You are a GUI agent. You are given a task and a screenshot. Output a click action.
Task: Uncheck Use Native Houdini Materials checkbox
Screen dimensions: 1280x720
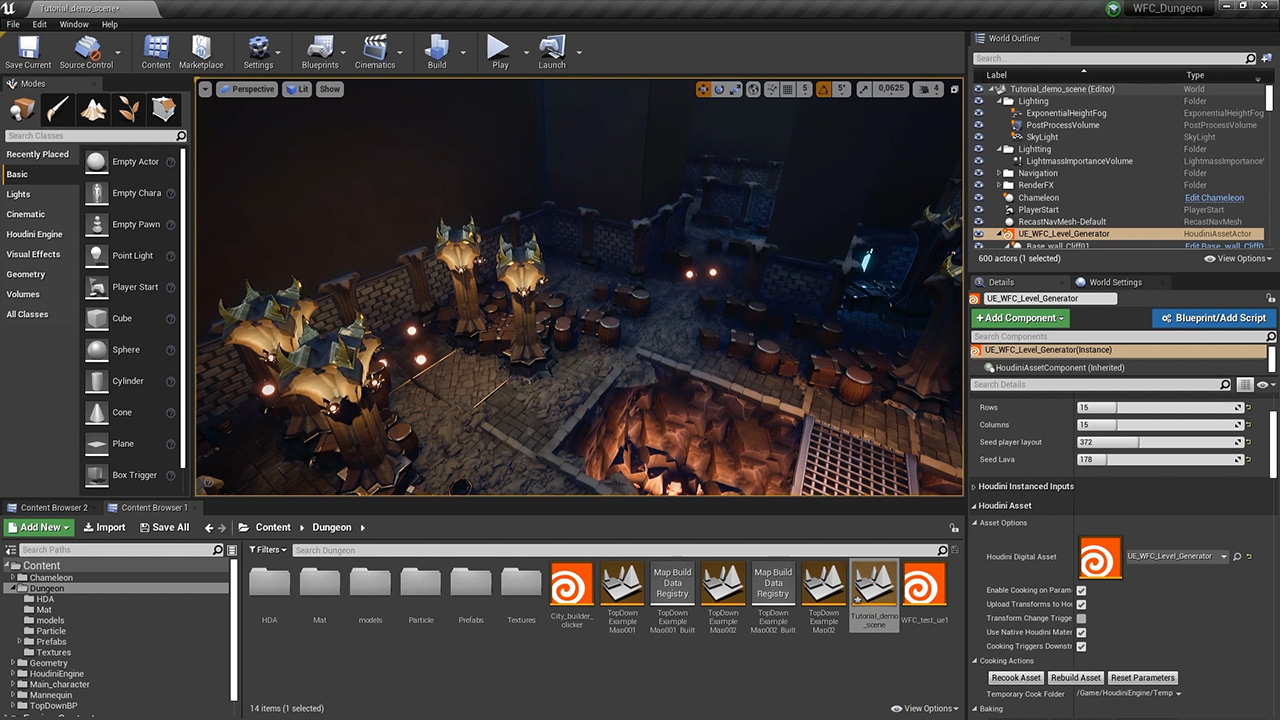point(1081,632)
